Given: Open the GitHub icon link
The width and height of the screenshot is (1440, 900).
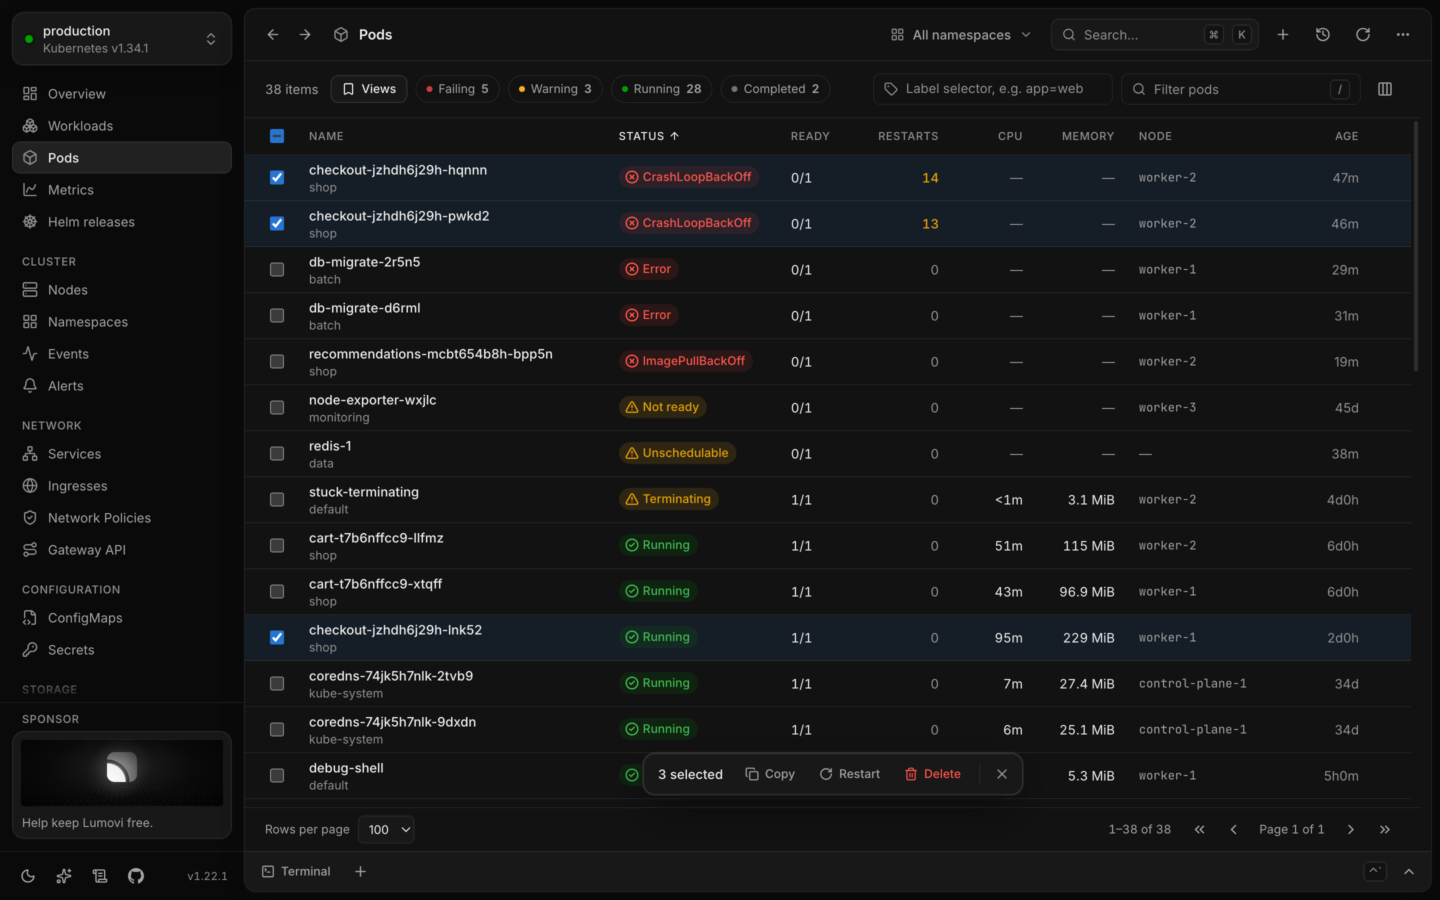Looking at the screenshot, I should 136,876.
